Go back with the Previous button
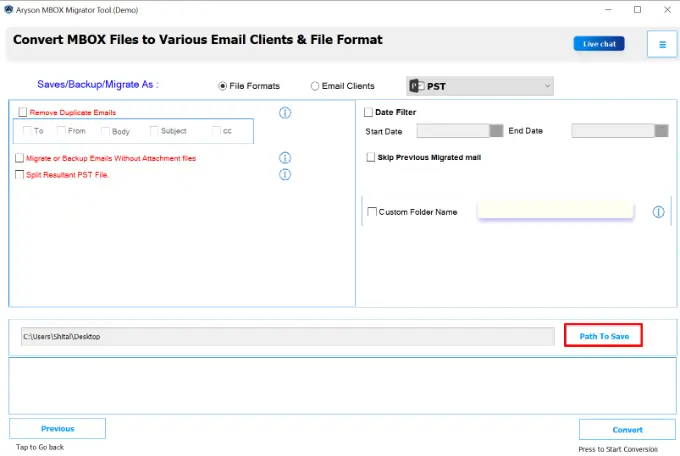The height and width of the screenshot is (456, 680). click(57, 429)
